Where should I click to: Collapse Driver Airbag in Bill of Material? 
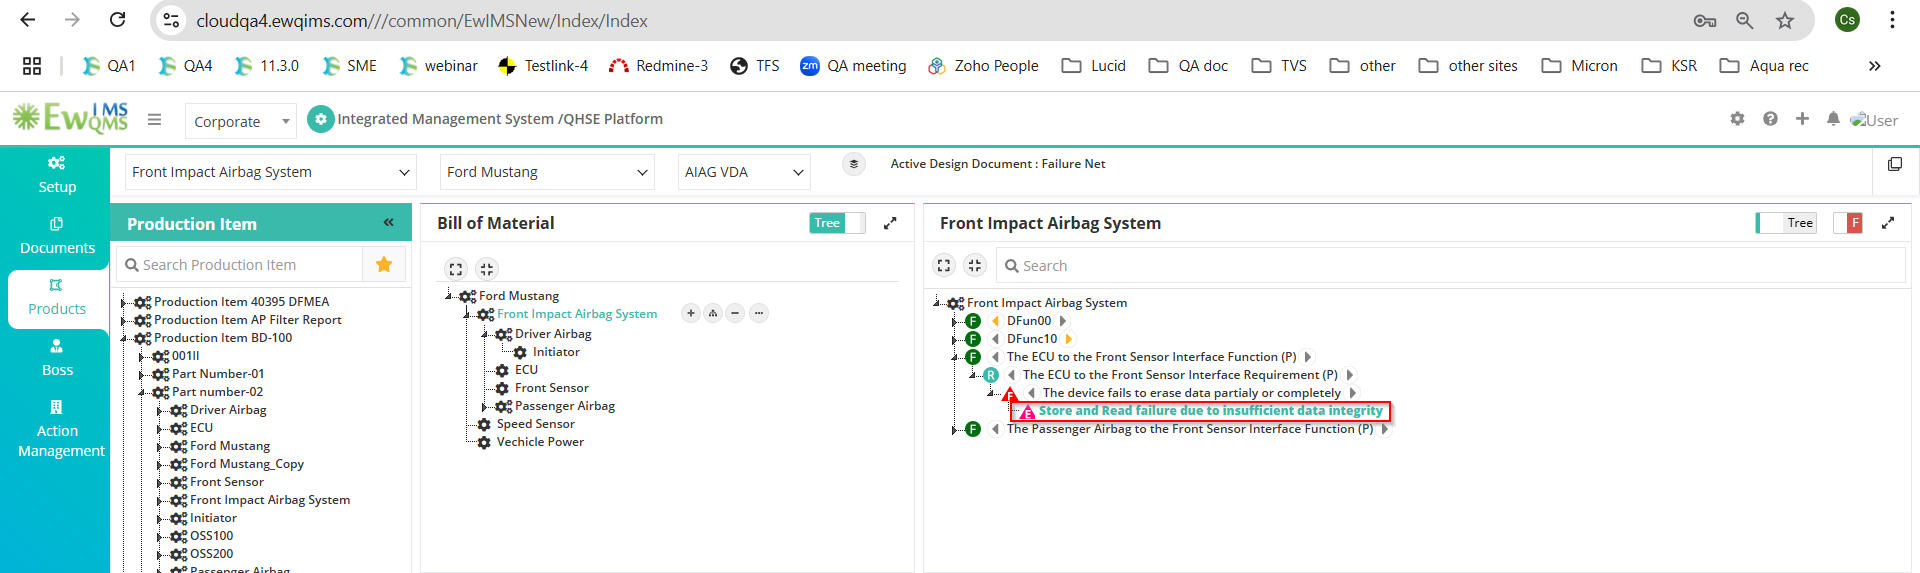[x=485, y=334]
